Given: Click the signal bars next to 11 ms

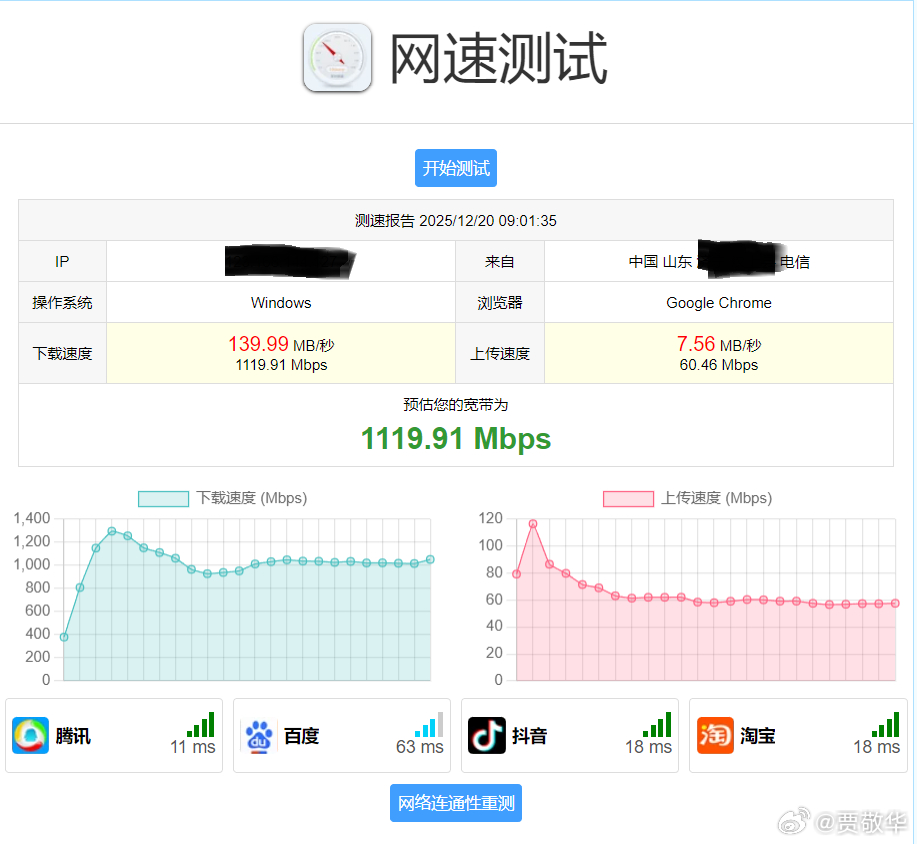Looking at the screenshot, I should tap(200, 725).
